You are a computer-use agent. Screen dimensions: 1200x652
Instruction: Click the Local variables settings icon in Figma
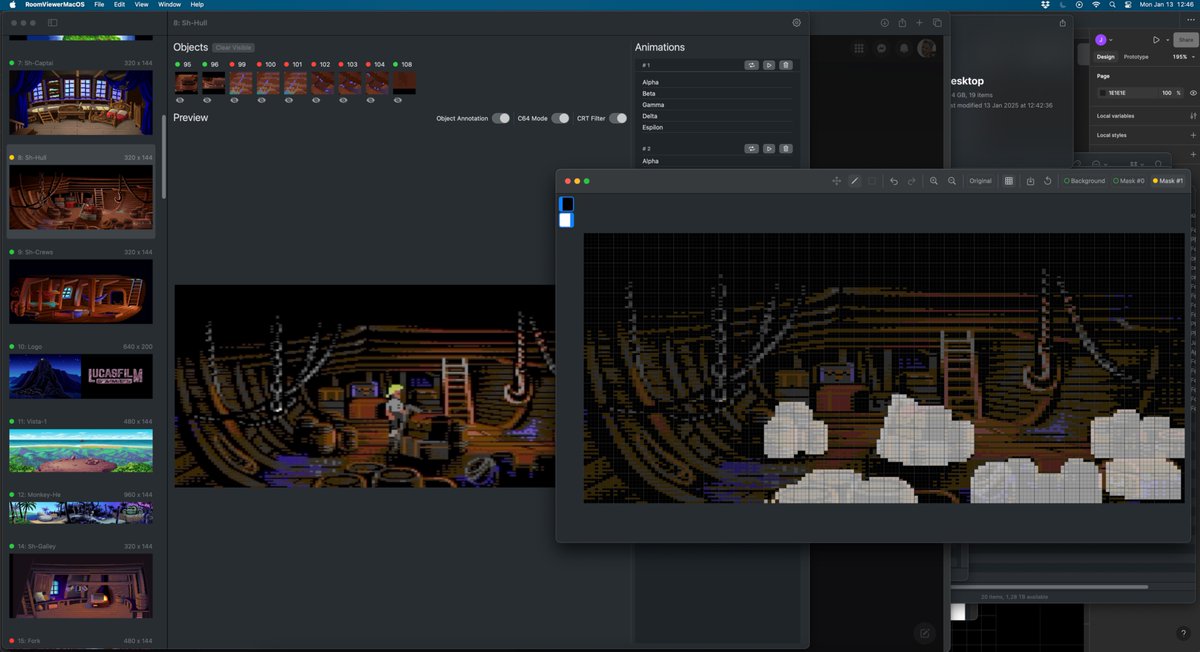pos(1193,116)
